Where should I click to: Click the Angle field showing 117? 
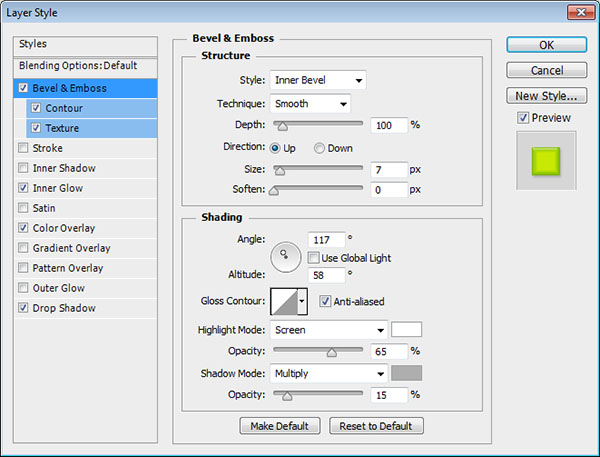(326, 240)
